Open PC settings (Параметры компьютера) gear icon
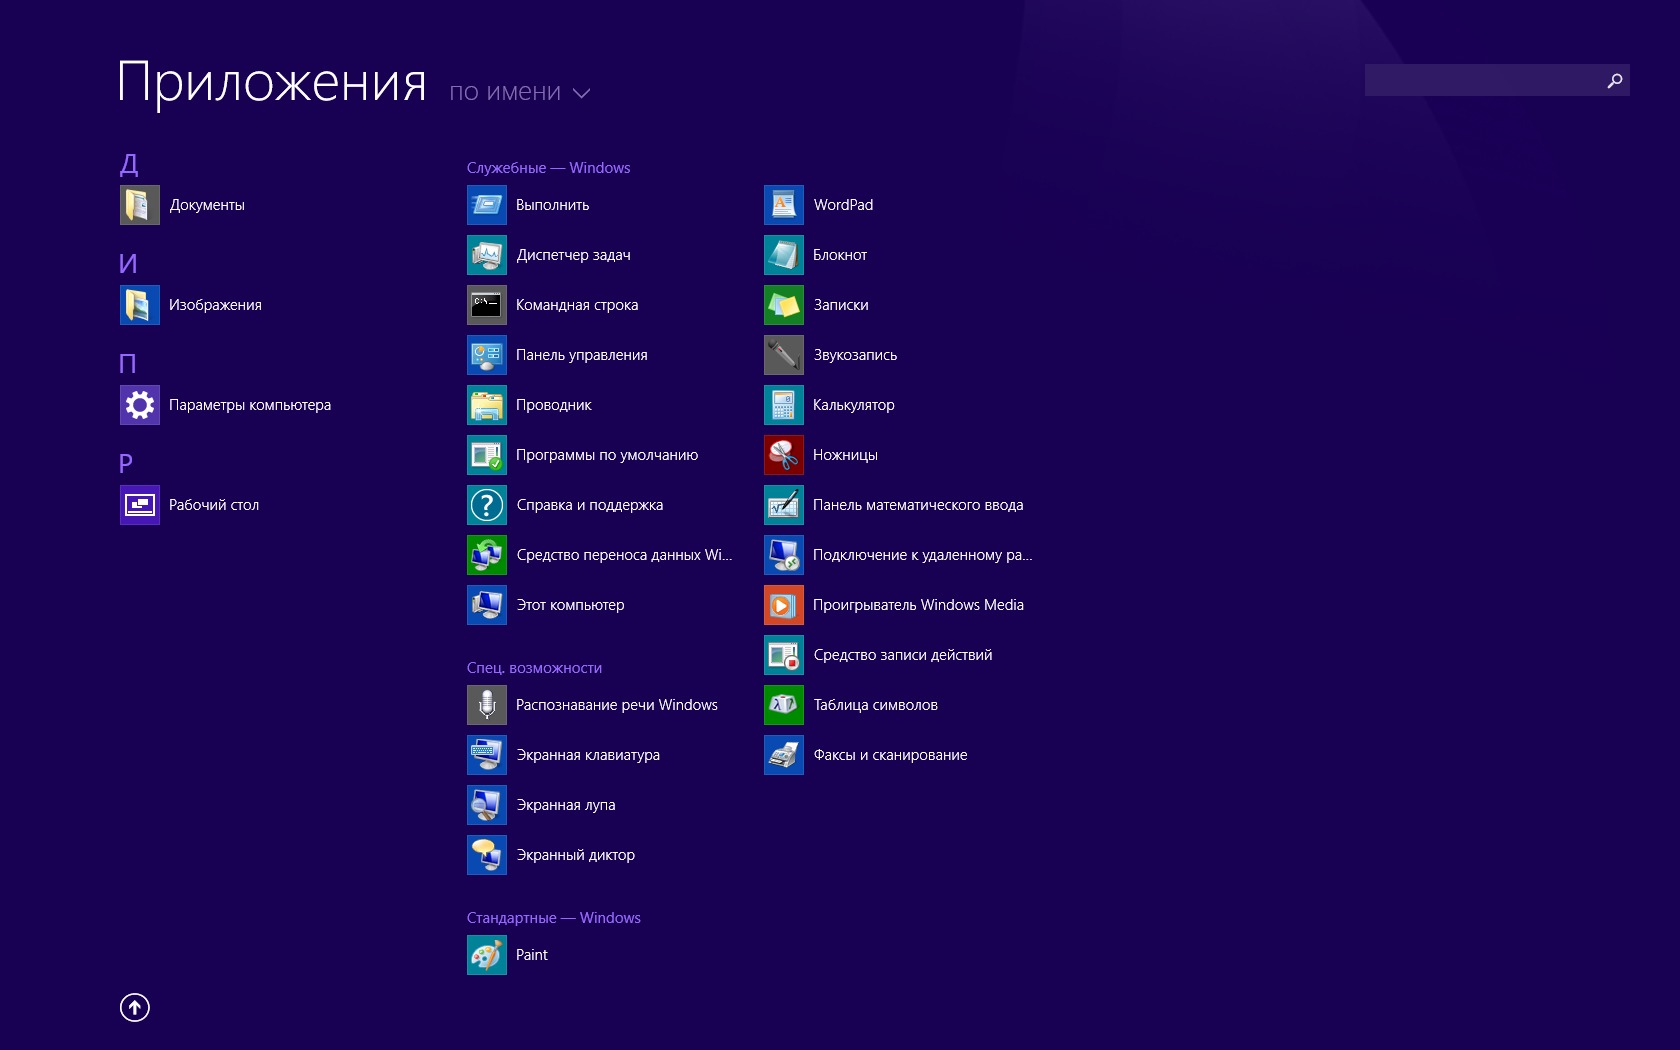 coord(139,405)
